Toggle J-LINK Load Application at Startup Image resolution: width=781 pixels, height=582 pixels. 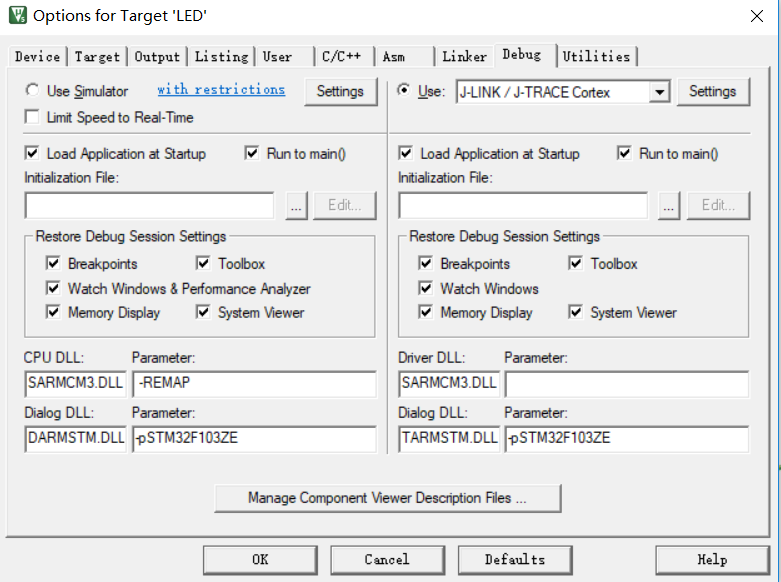point(405,153)
